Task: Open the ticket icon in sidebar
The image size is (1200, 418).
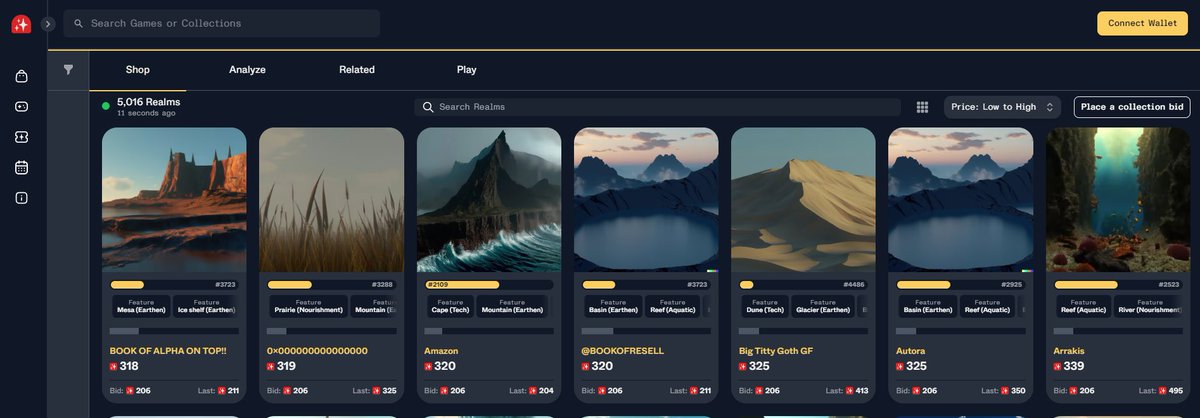Action: pos(21,137)
